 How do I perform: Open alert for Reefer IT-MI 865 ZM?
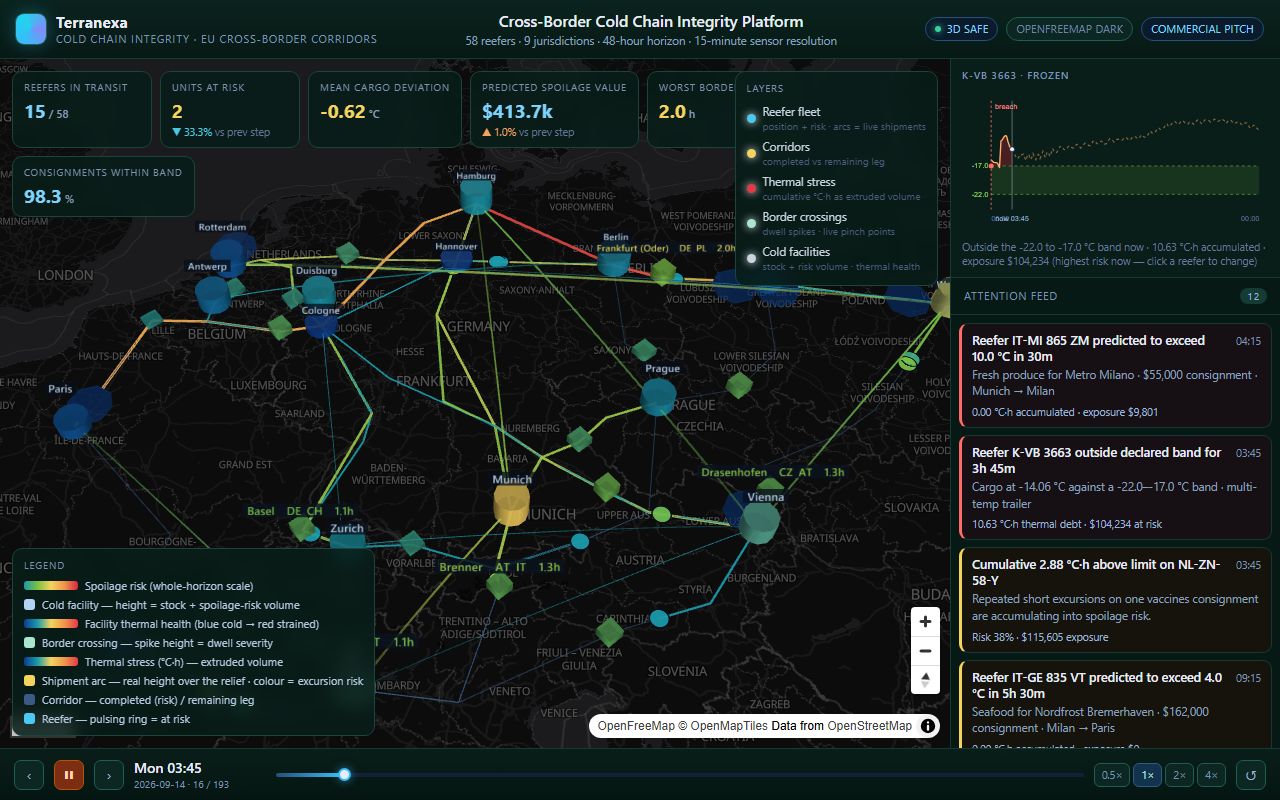[x=1115, y=376]
